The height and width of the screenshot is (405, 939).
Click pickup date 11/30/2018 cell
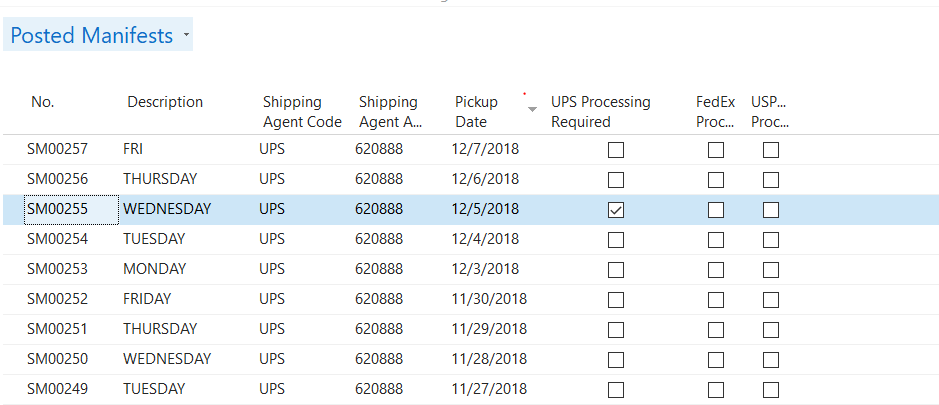pyautogui.click(x=489, y=299)
